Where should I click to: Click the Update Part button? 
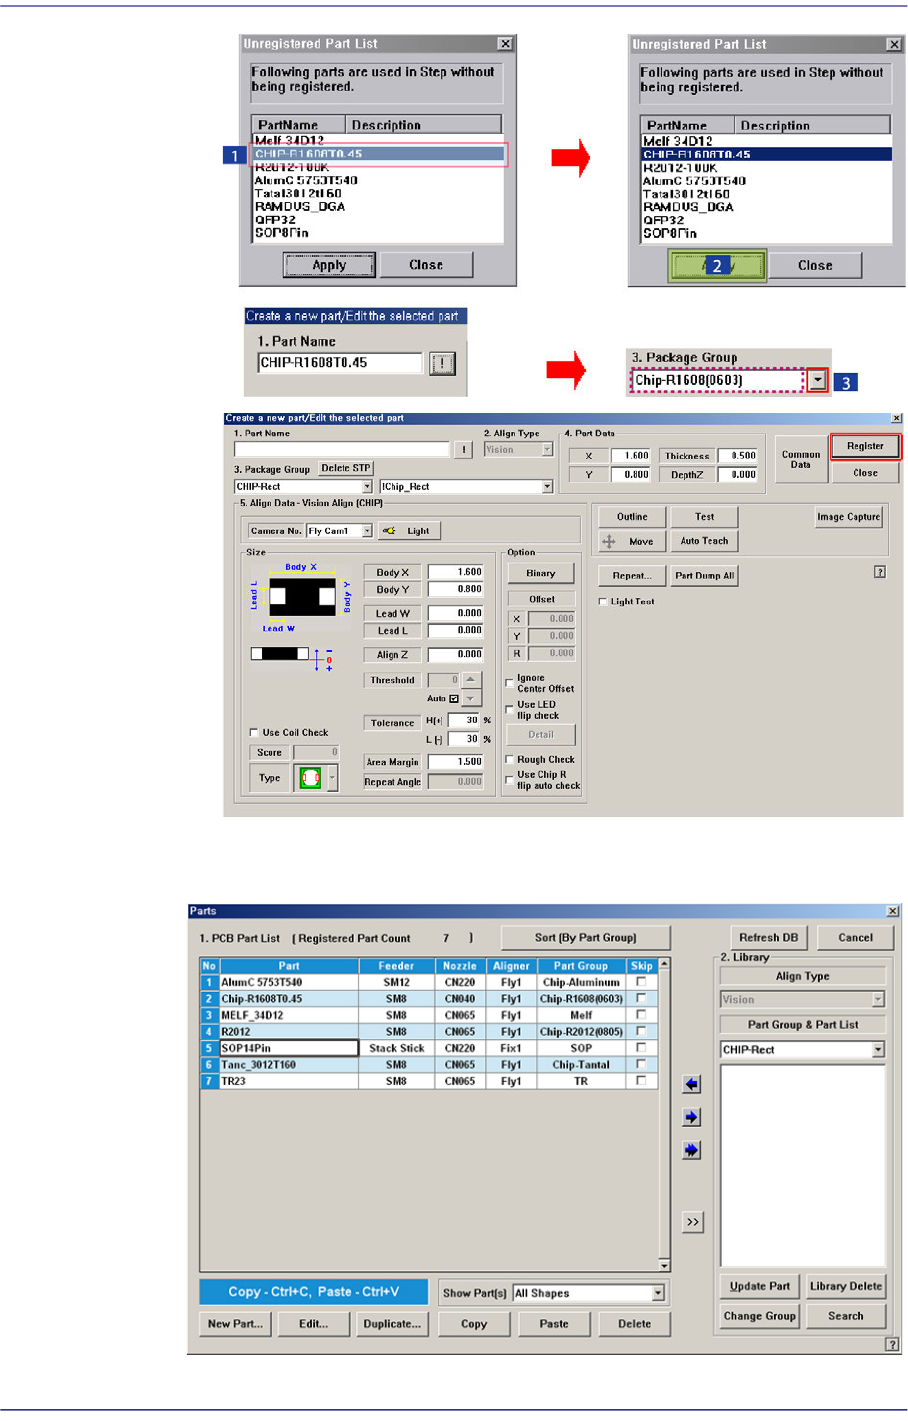tap(760, 1287)
